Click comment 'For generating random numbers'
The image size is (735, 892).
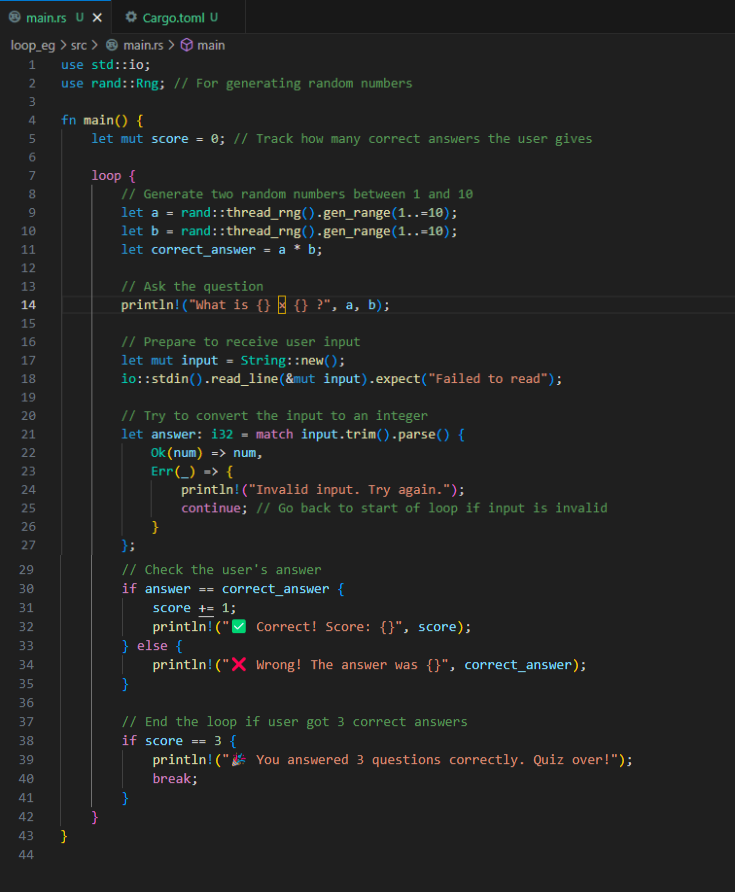coord(293,84)
